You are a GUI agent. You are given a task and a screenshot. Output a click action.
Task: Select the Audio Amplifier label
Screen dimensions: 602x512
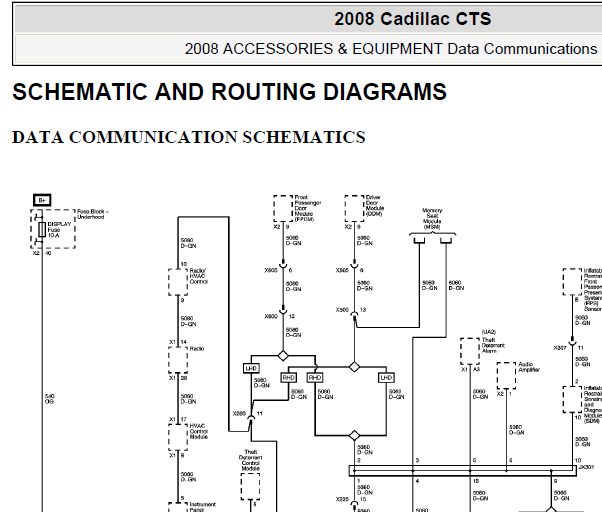tap(529, 367)
